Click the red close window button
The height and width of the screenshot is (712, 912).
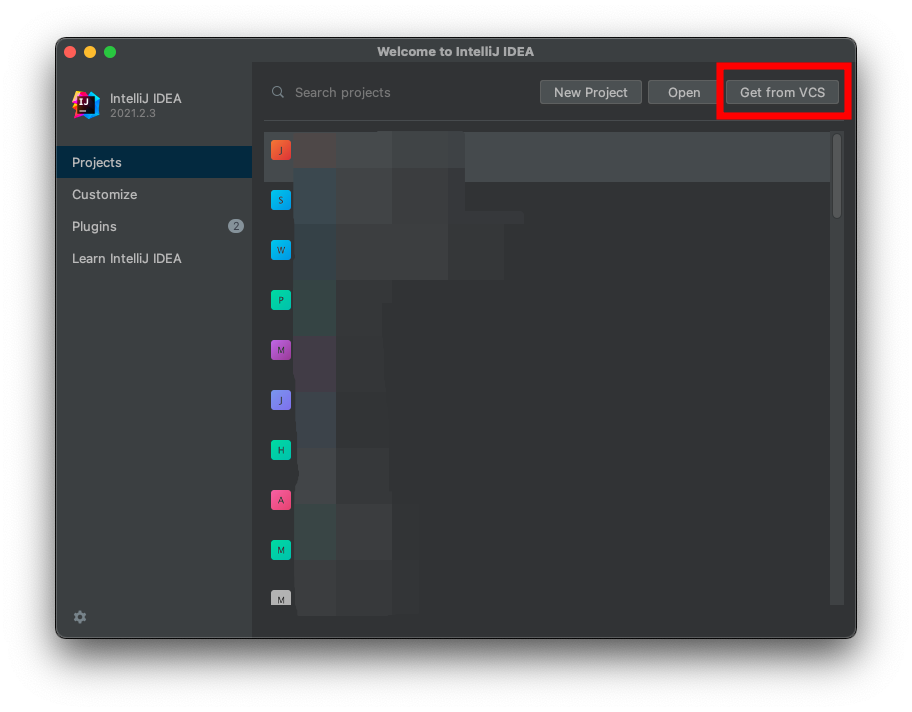pyautogui.click(x=70, y=52)
